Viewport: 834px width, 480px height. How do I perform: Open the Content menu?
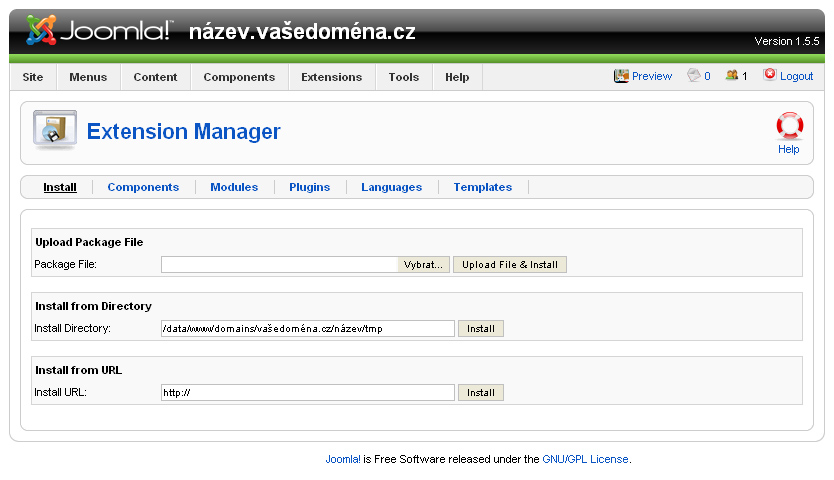[155, 77]
